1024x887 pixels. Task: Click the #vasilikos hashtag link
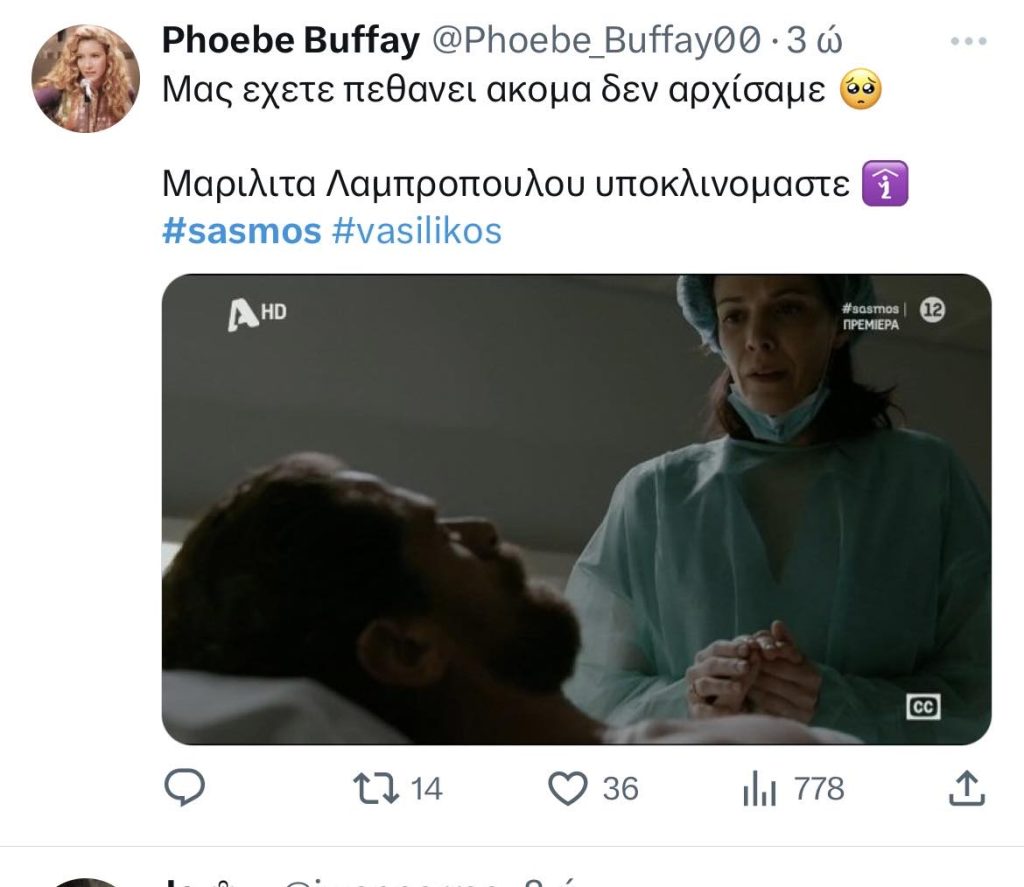click(x=417, y=231)
